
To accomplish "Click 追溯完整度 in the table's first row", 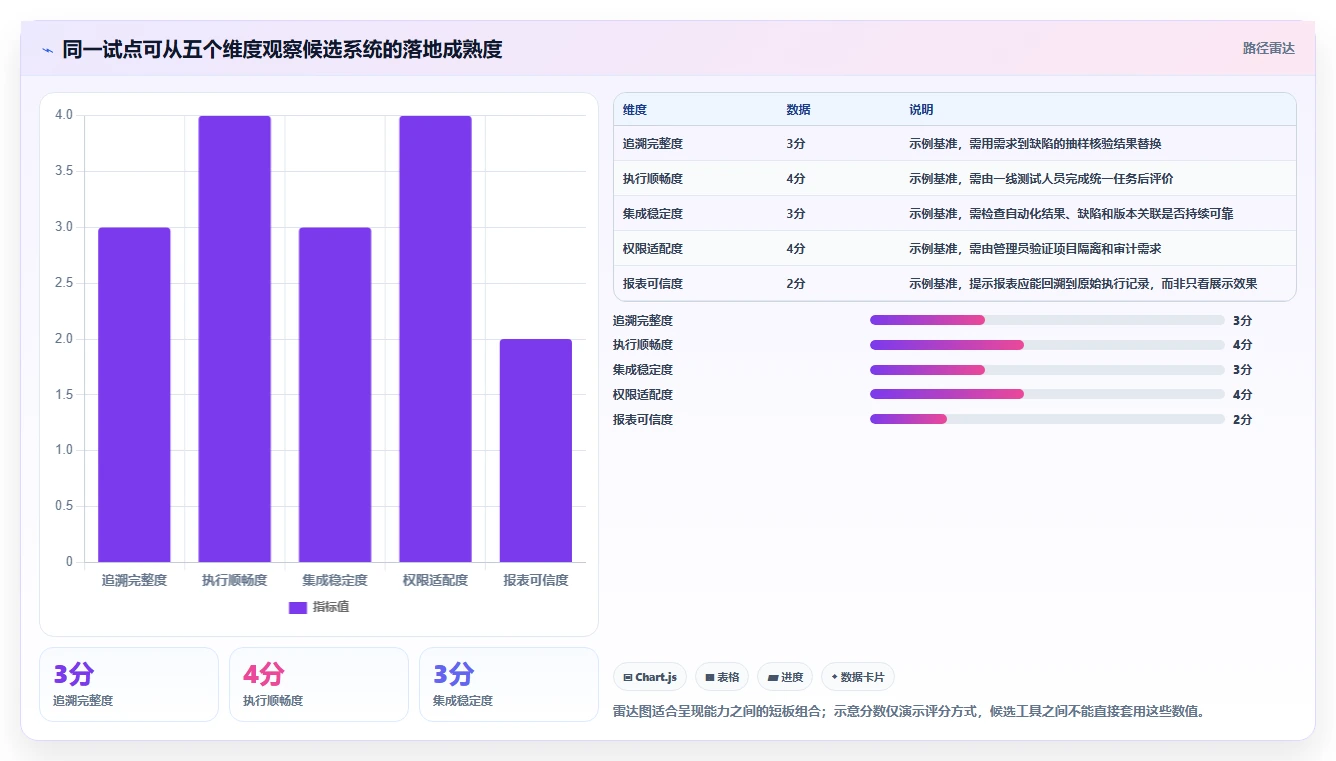I will pyautogui.click(x=653, y=144).
